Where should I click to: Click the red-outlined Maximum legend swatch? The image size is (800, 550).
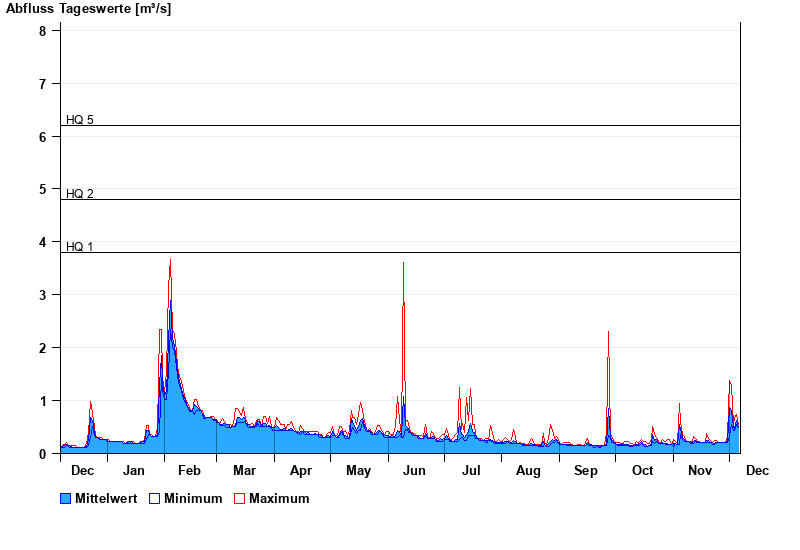(x=240, y=498)
